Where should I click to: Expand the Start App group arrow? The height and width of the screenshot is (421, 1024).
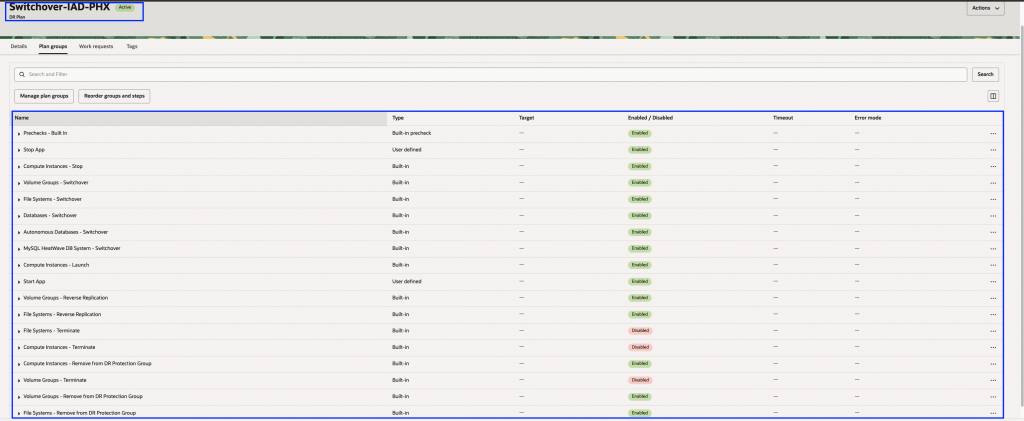point(19,281)
